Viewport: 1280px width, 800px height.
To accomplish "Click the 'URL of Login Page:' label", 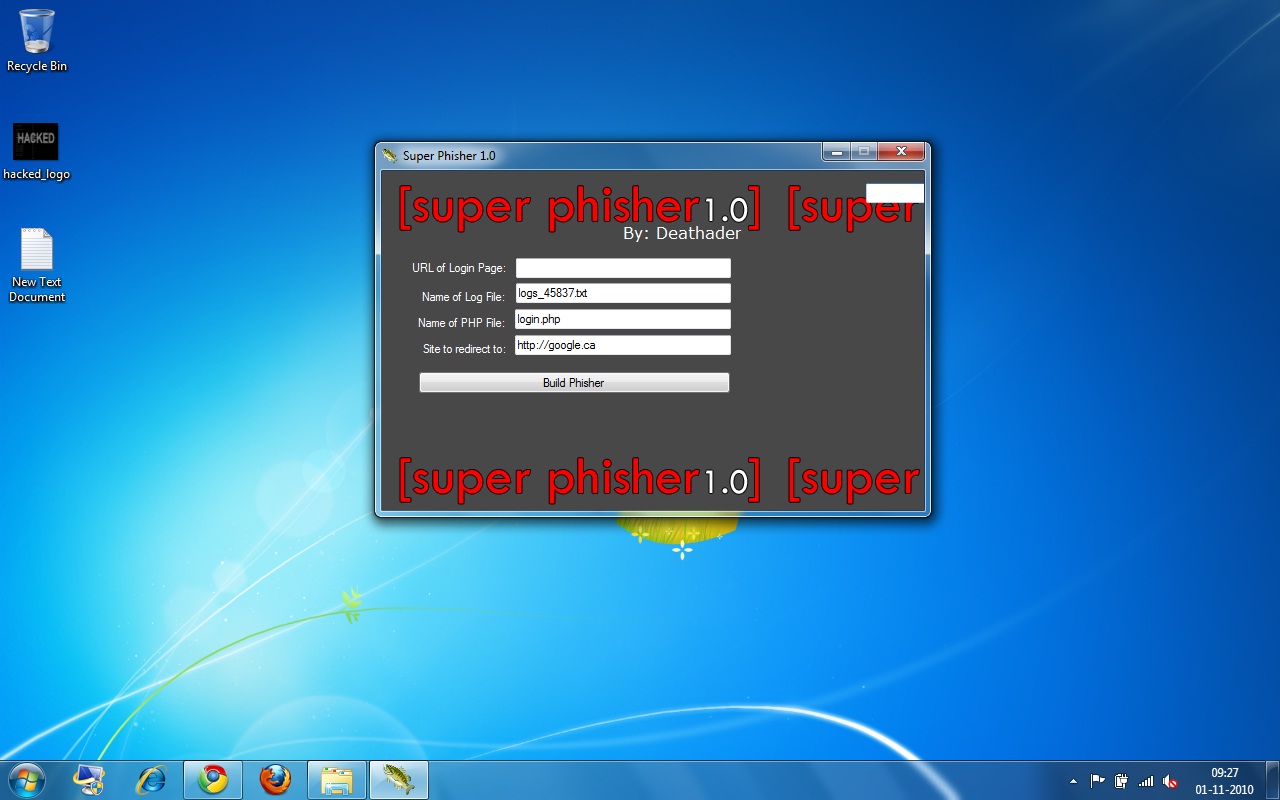I will click(x=459, y=268).
